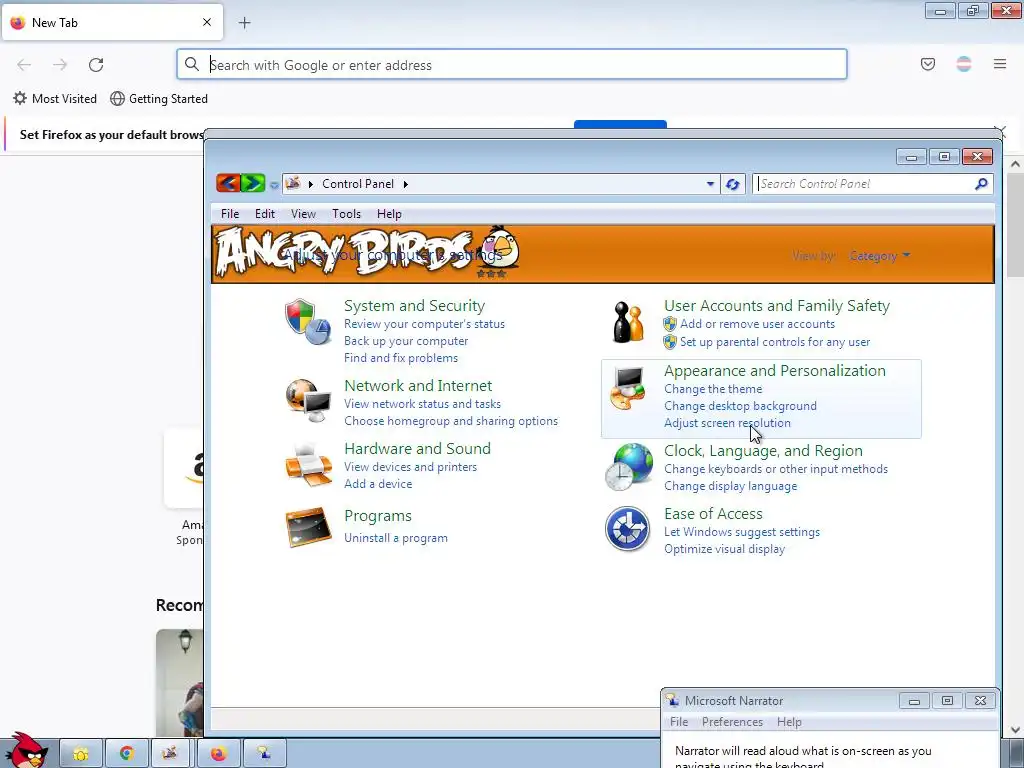
Task: Click View network status and tasks
Action: point(423,404)
